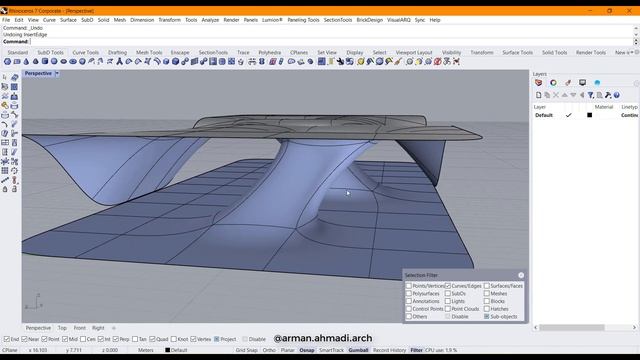
Task: Click the SubD loft branching icon
Action: [120, 62]
